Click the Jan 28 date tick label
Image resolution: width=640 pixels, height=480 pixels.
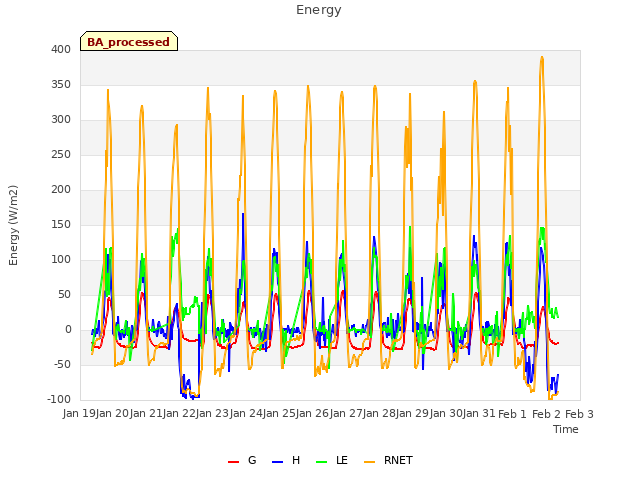coord(379,414)
